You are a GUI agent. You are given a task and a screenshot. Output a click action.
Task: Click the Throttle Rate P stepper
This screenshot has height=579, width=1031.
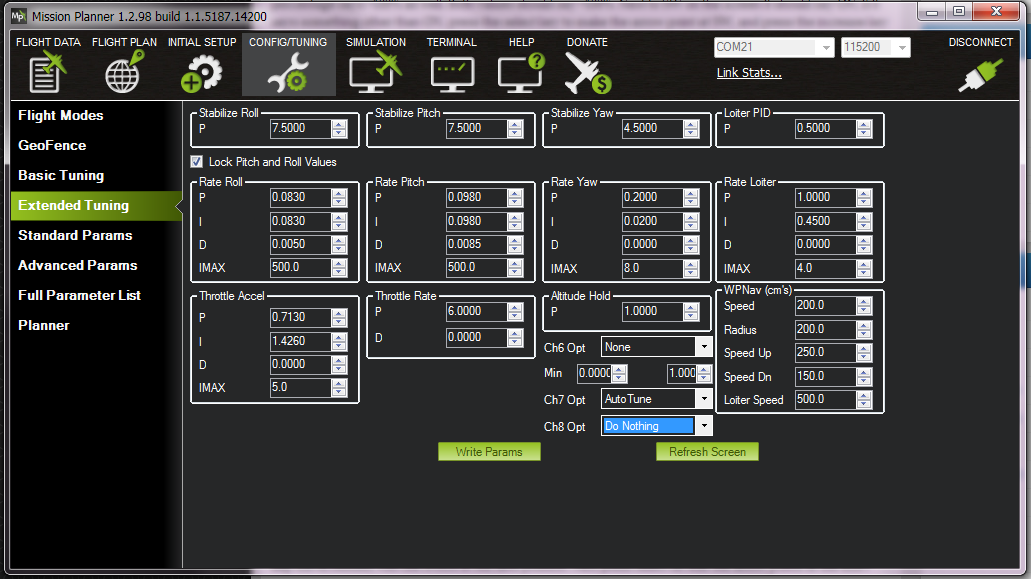tap(515, 312)
